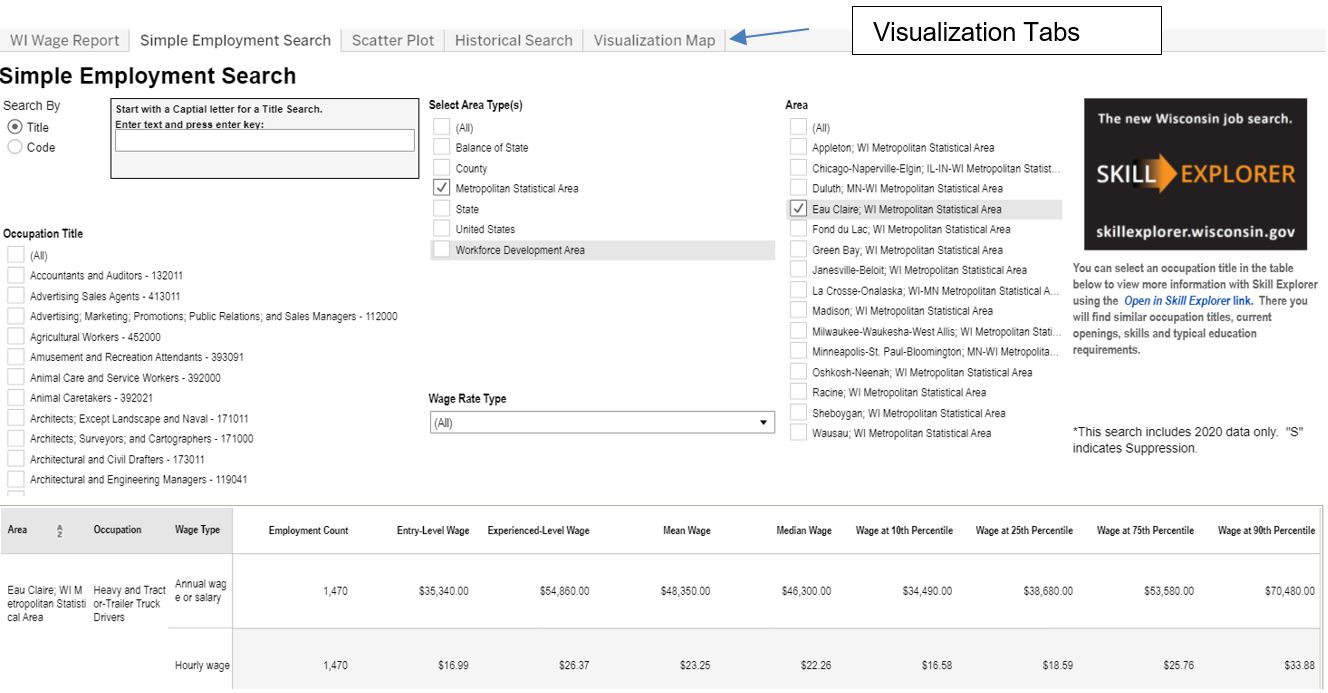Viewport: 1328px width, 693px height.
Task: Open the Visualization Map tab
Action: 654,41
